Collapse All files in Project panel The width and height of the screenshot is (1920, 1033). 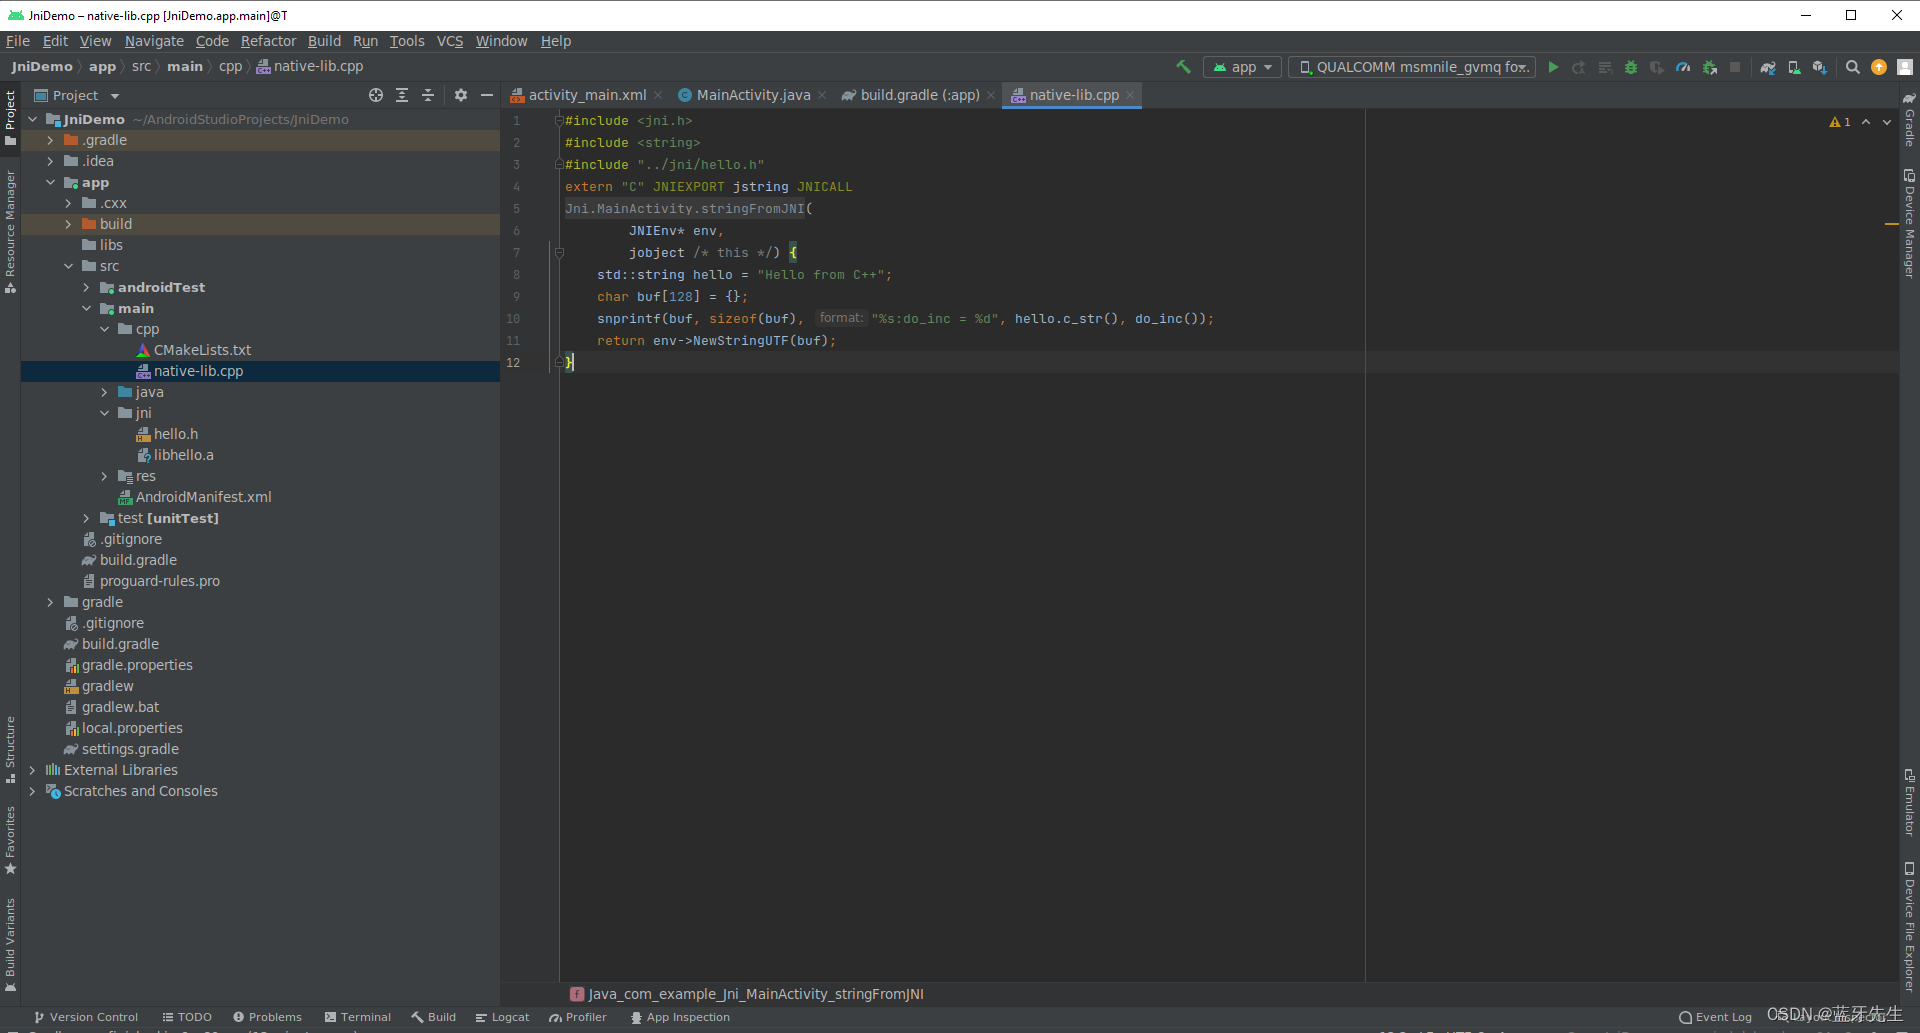coord(428,95)
